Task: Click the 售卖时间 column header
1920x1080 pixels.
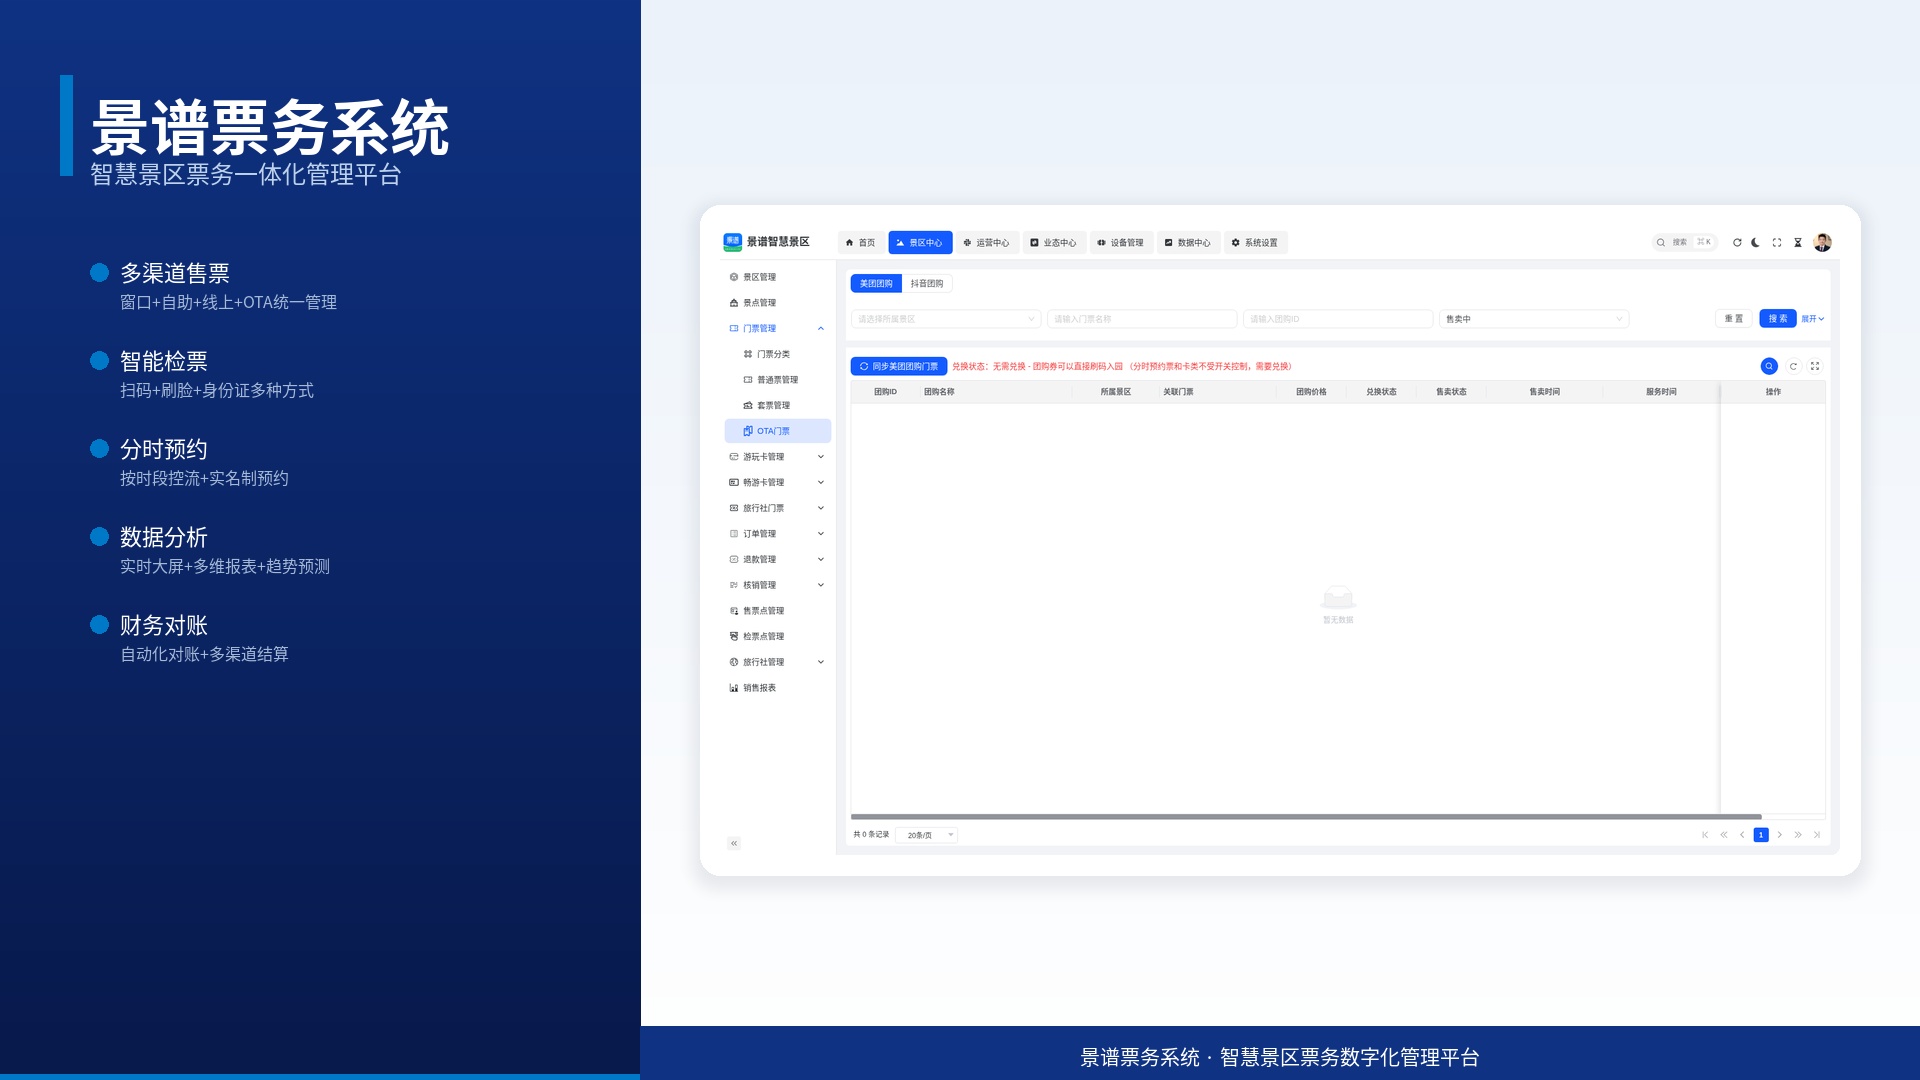Action: coord(1545,392)
